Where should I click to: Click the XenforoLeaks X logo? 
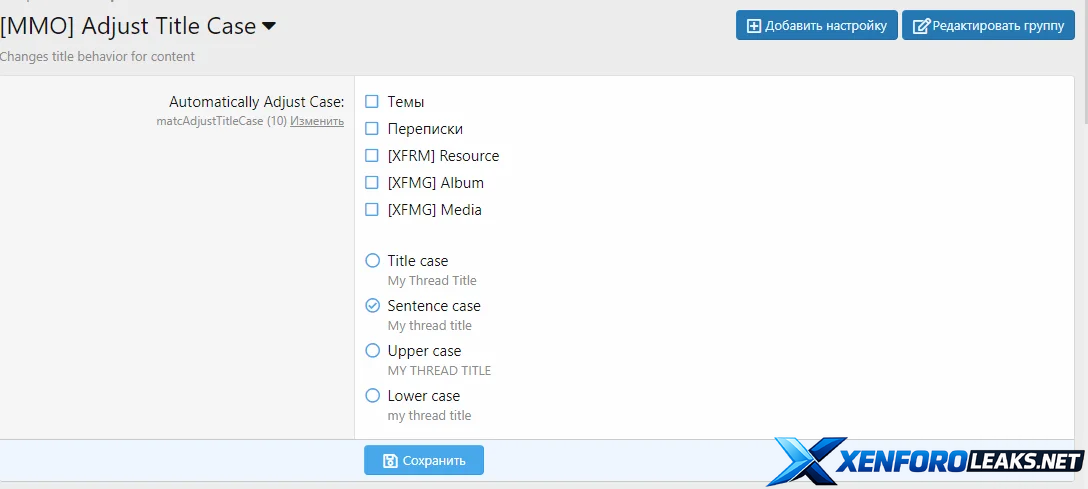(x=808, y=462)
